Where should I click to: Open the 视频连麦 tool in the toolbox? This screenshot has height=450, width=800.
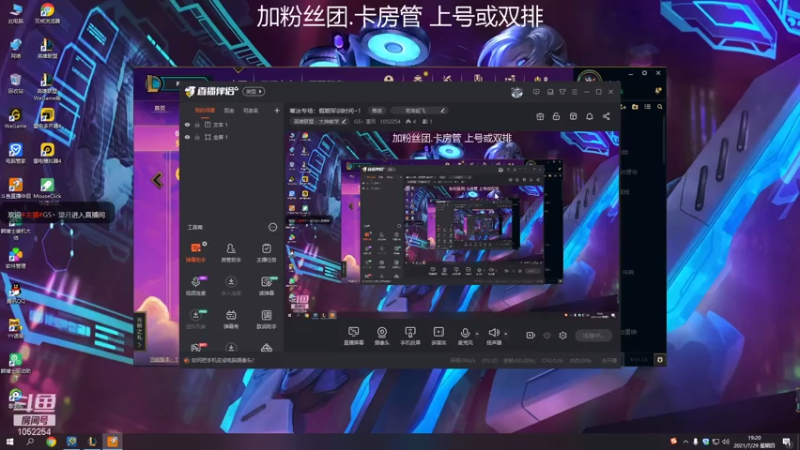tap(195, 286)
